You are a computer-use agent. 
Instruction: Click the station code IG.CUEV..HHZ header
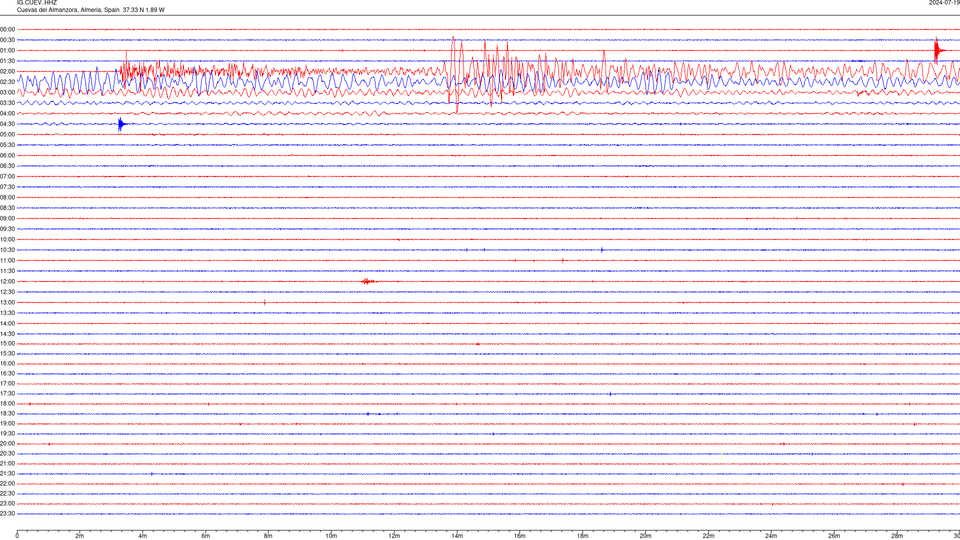point(37,2)
